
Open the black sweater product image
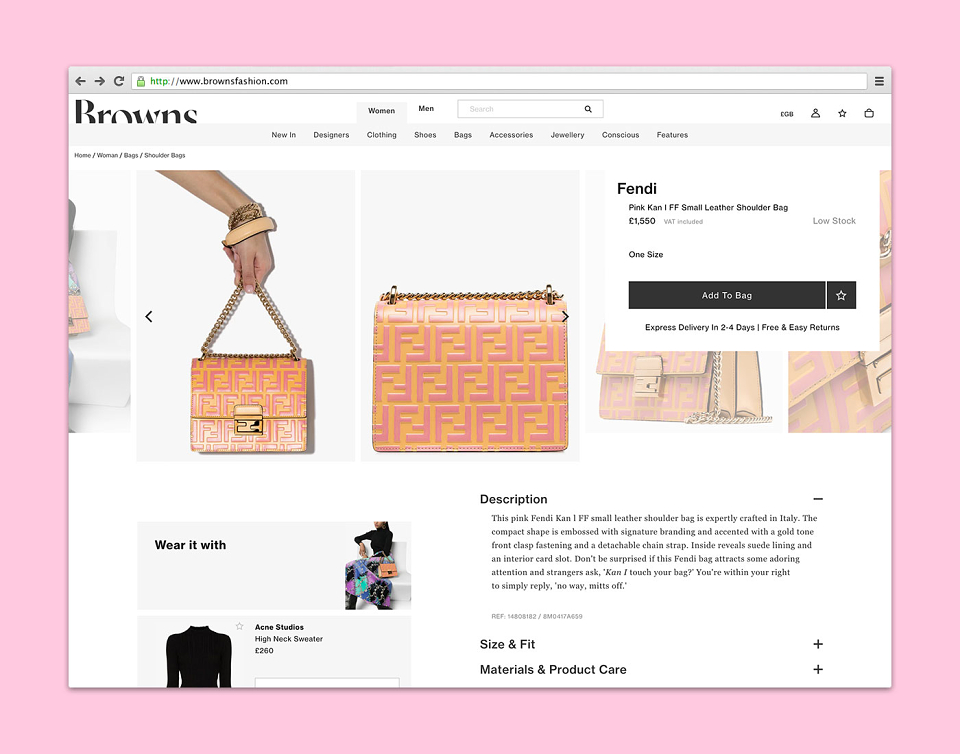pos(198,656)
